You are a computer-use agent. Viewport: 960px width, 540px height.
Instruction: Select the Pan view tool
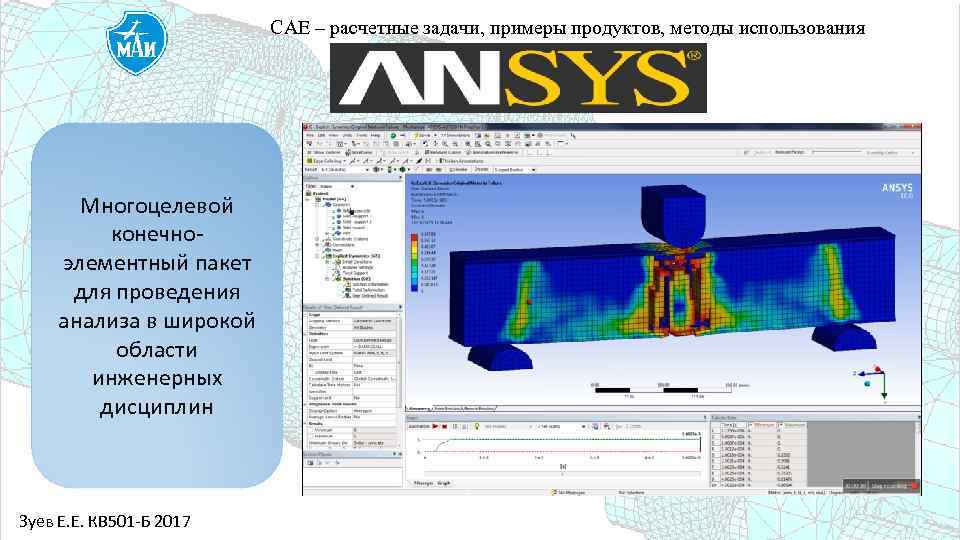pyautogui.click(x=435, y=143)
